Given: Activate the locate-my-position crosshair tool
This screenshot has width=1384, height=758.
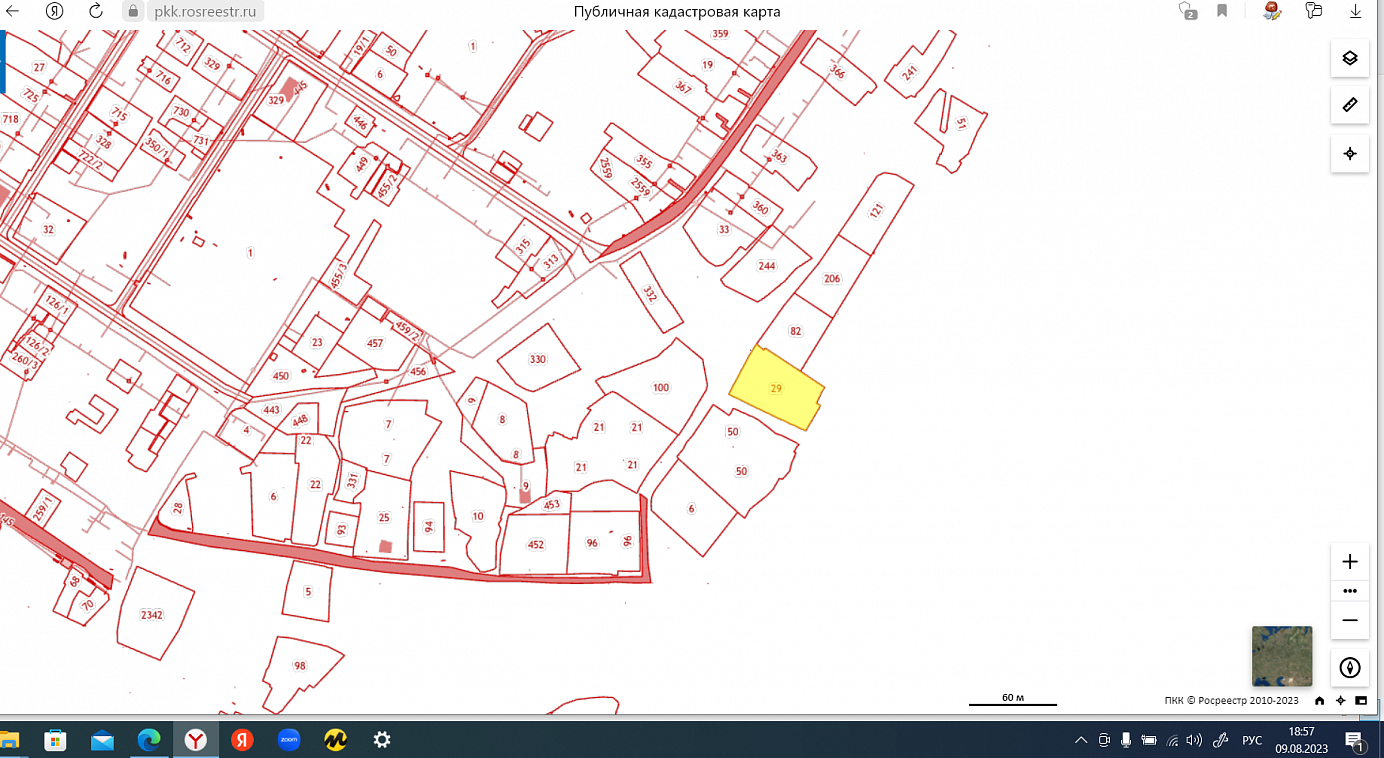Looking at the screenshot, I should click(x=1349, y=153).
